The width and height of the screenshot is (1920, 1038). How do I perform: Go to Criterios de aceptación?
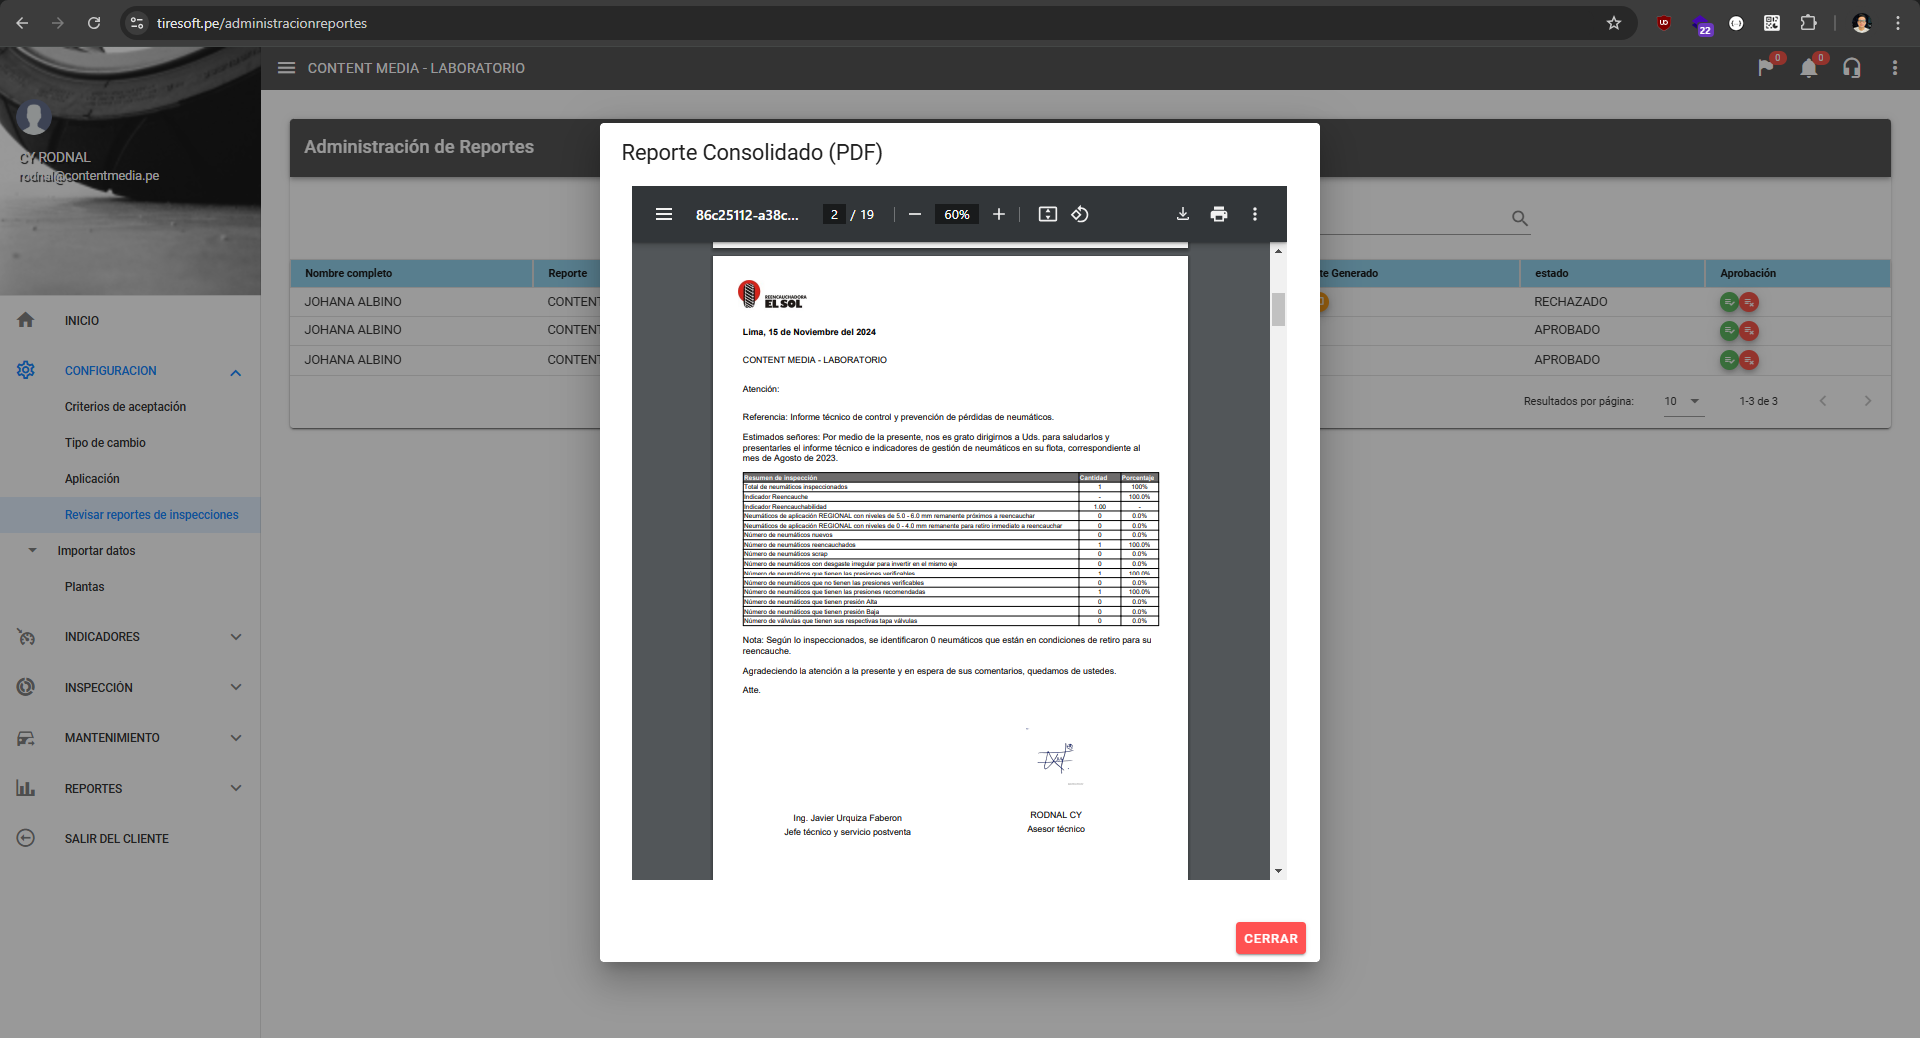pyautogui.click(x=125, y=407)
